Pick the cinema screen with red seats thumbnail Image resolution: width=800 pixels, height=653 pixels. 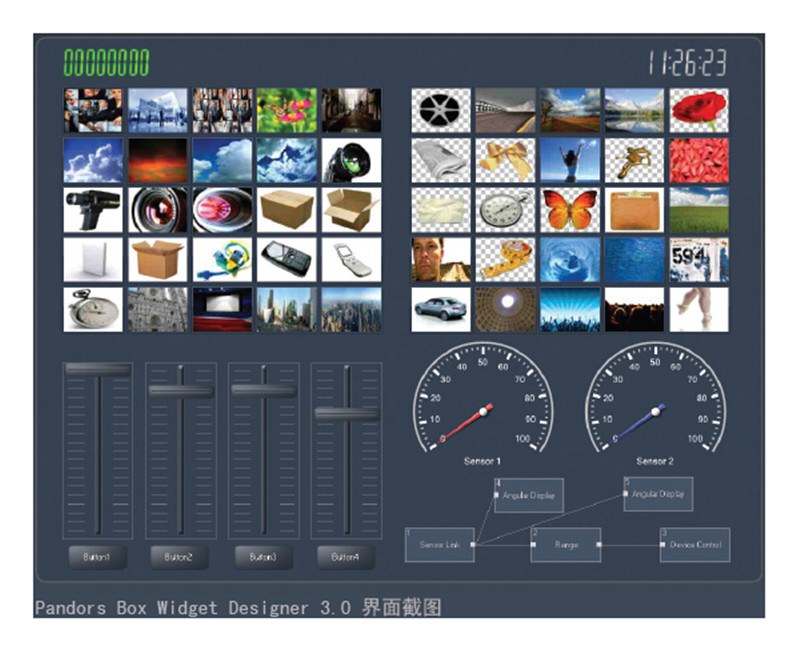222,310
